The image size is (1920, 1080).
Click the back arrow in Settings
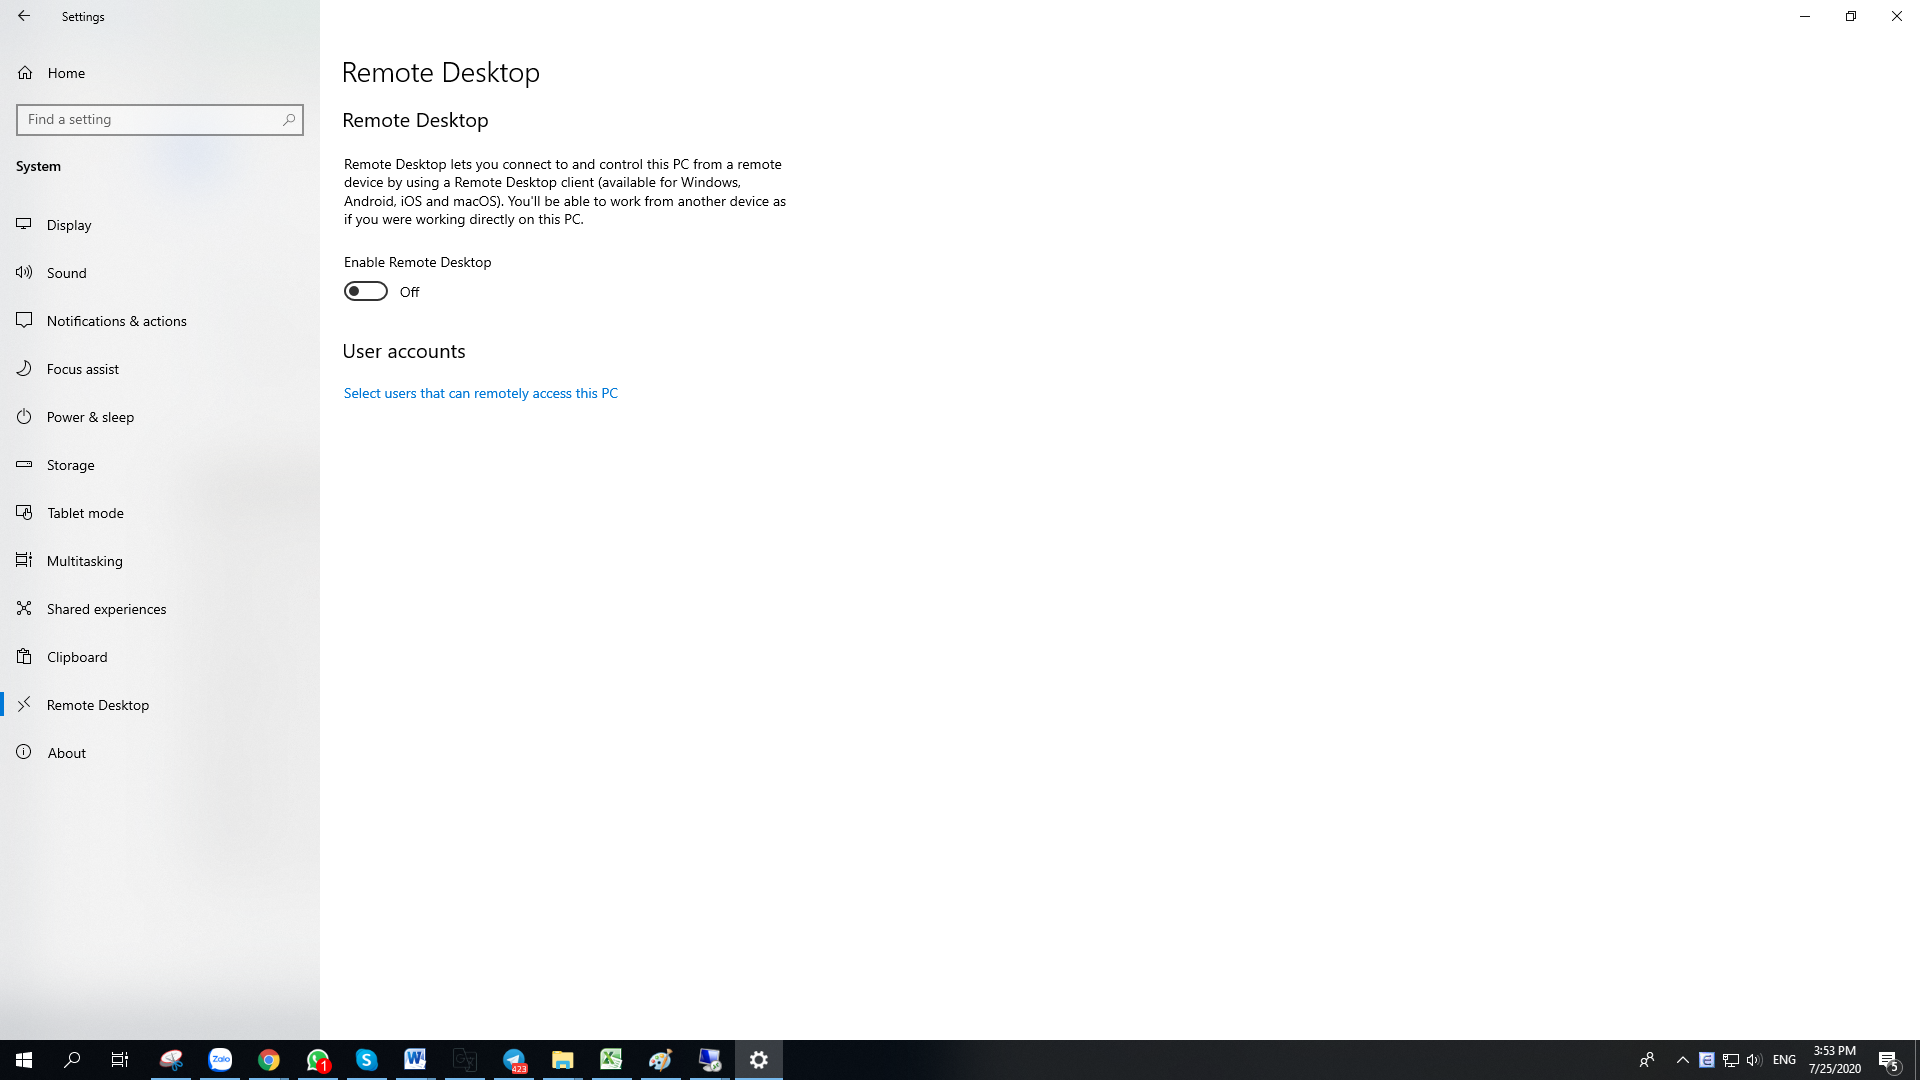pyautogui.click(x=24, y=16)
